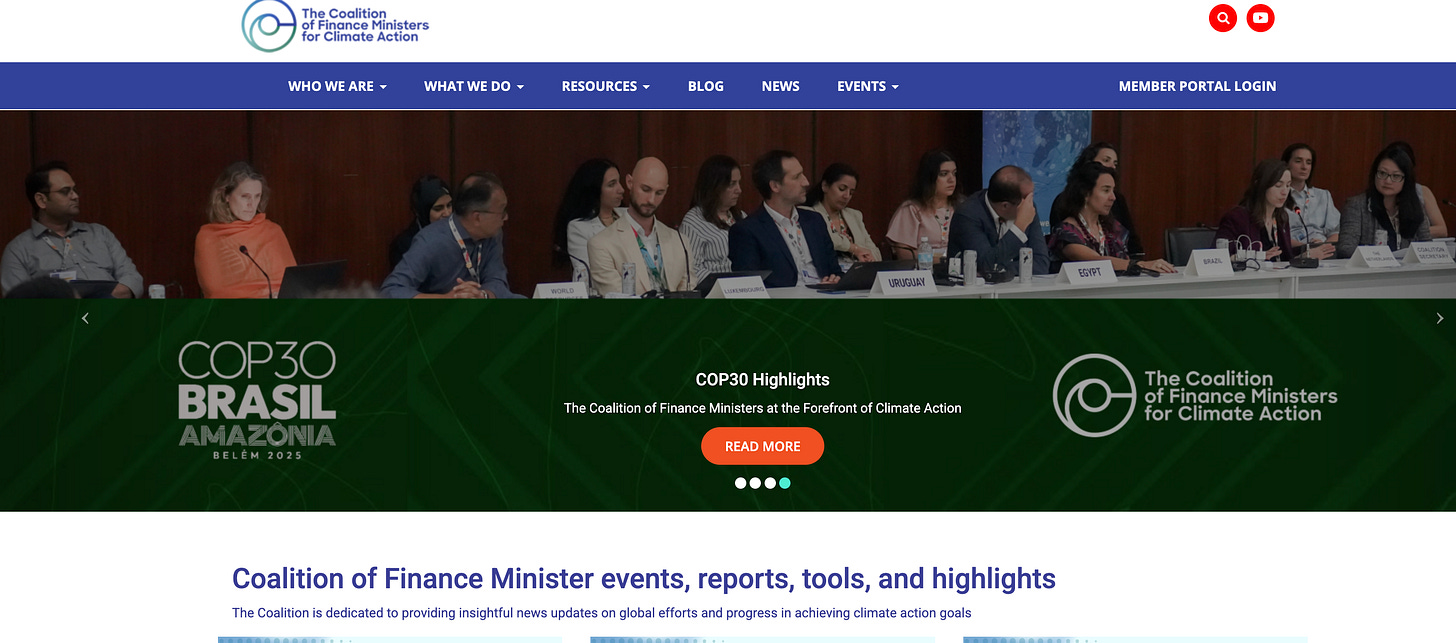Go to the BLOG page
Screen dimensions: 1456x643
706,86
